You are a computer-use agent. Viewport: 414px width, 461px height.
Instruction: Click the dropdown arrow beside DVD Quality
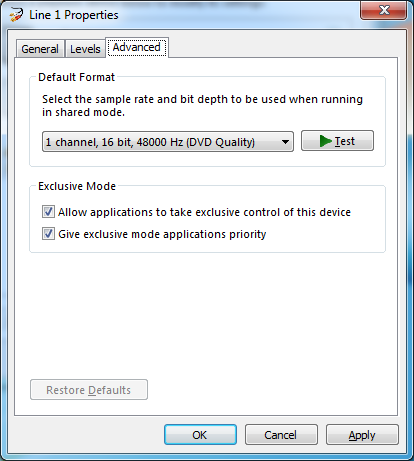285,142
